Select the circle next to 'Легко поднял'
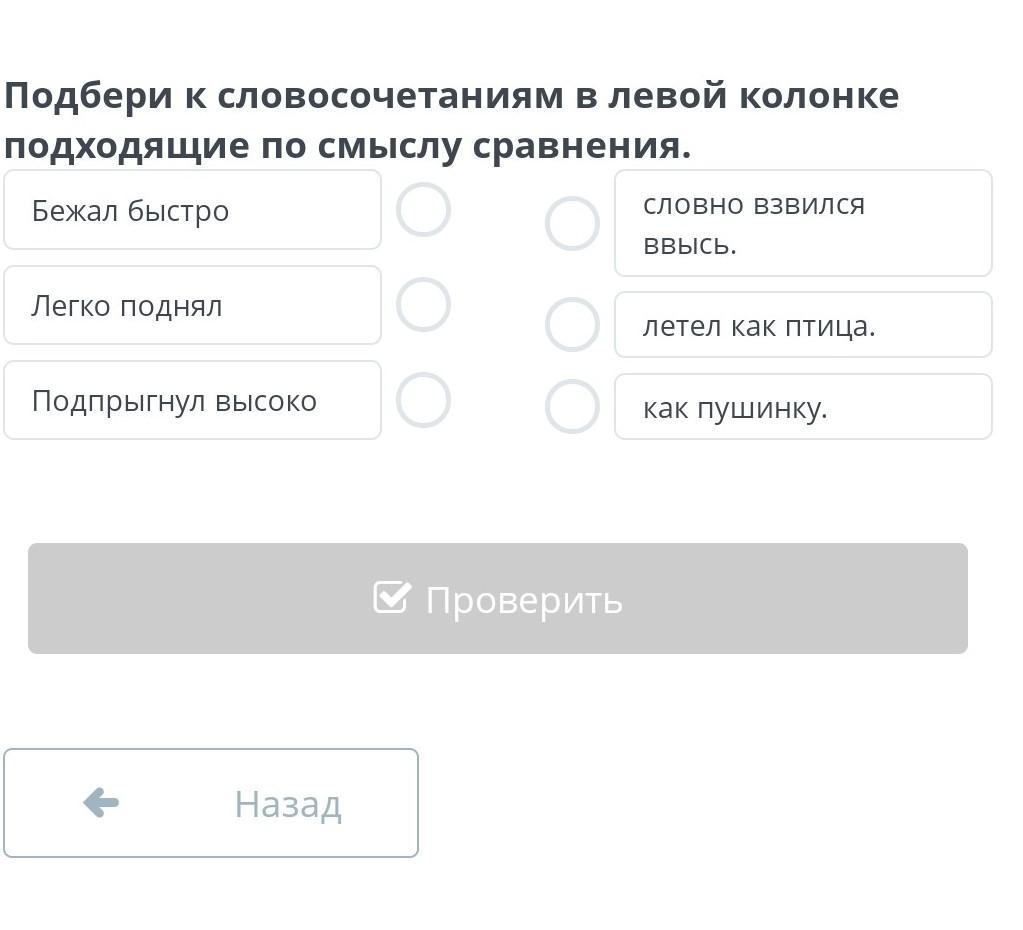Viewport: 1023px width, 930px height. click(423, 305)
